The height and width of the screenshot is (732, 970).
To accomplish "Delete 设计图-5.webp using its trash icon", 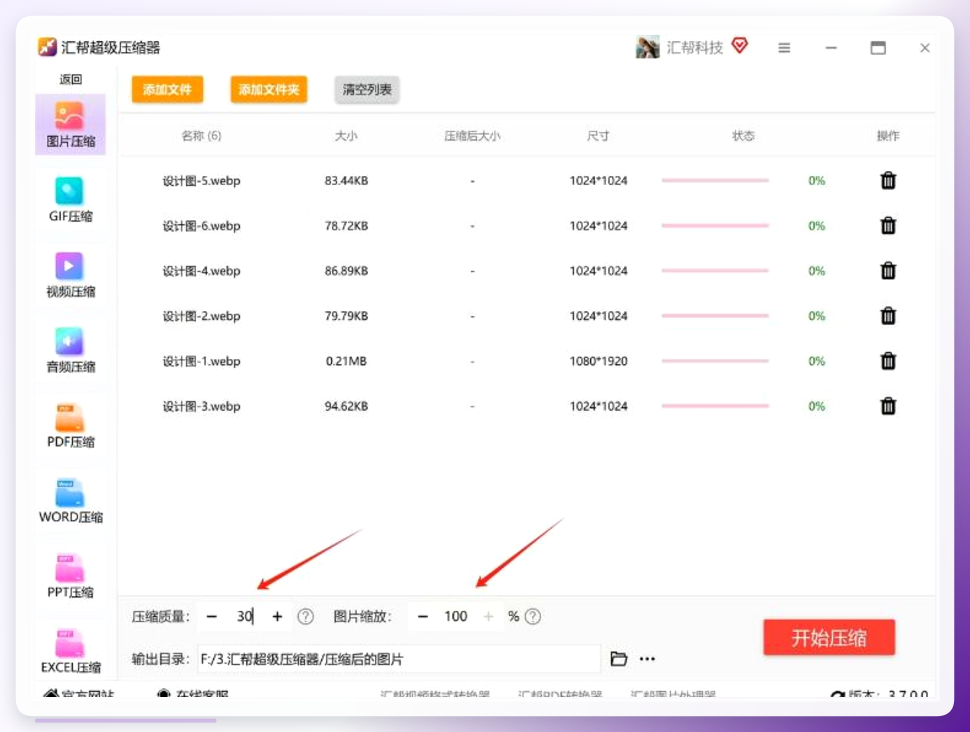I will point(888,180).
